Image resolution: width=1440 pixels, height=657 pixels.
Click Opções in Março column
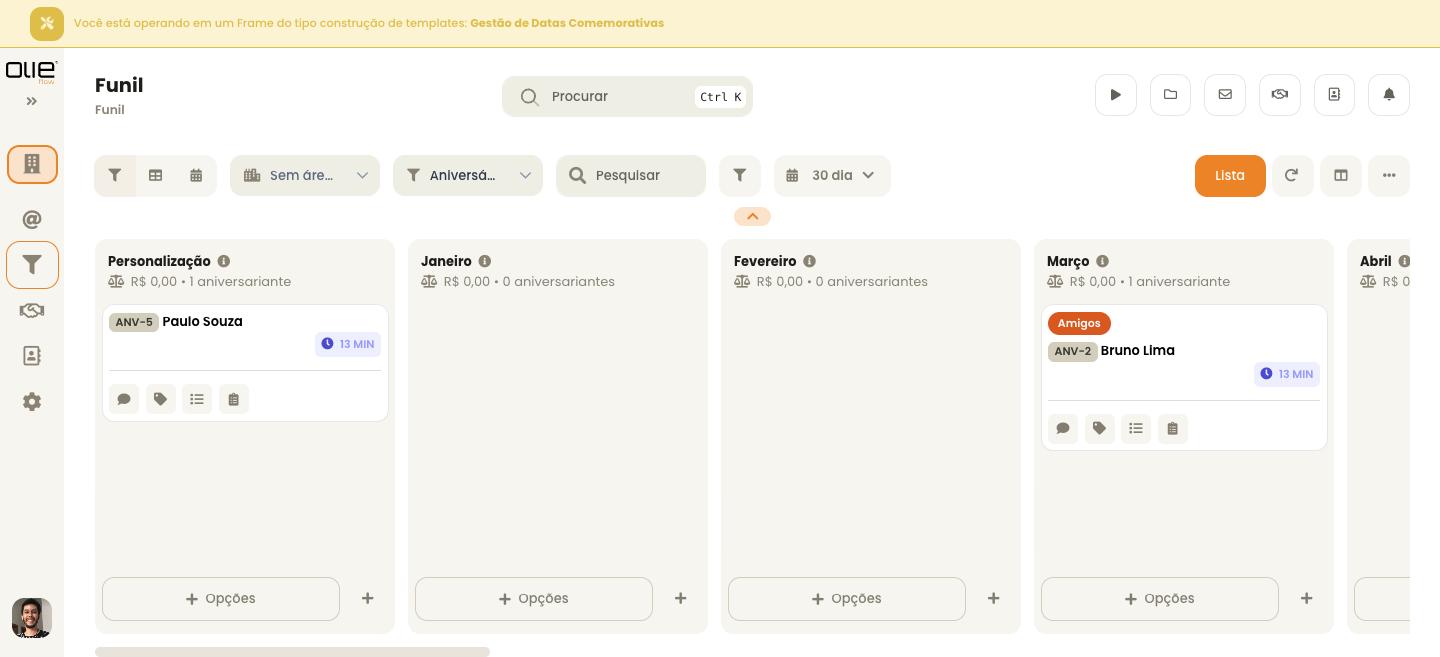tap(1160, 599)
